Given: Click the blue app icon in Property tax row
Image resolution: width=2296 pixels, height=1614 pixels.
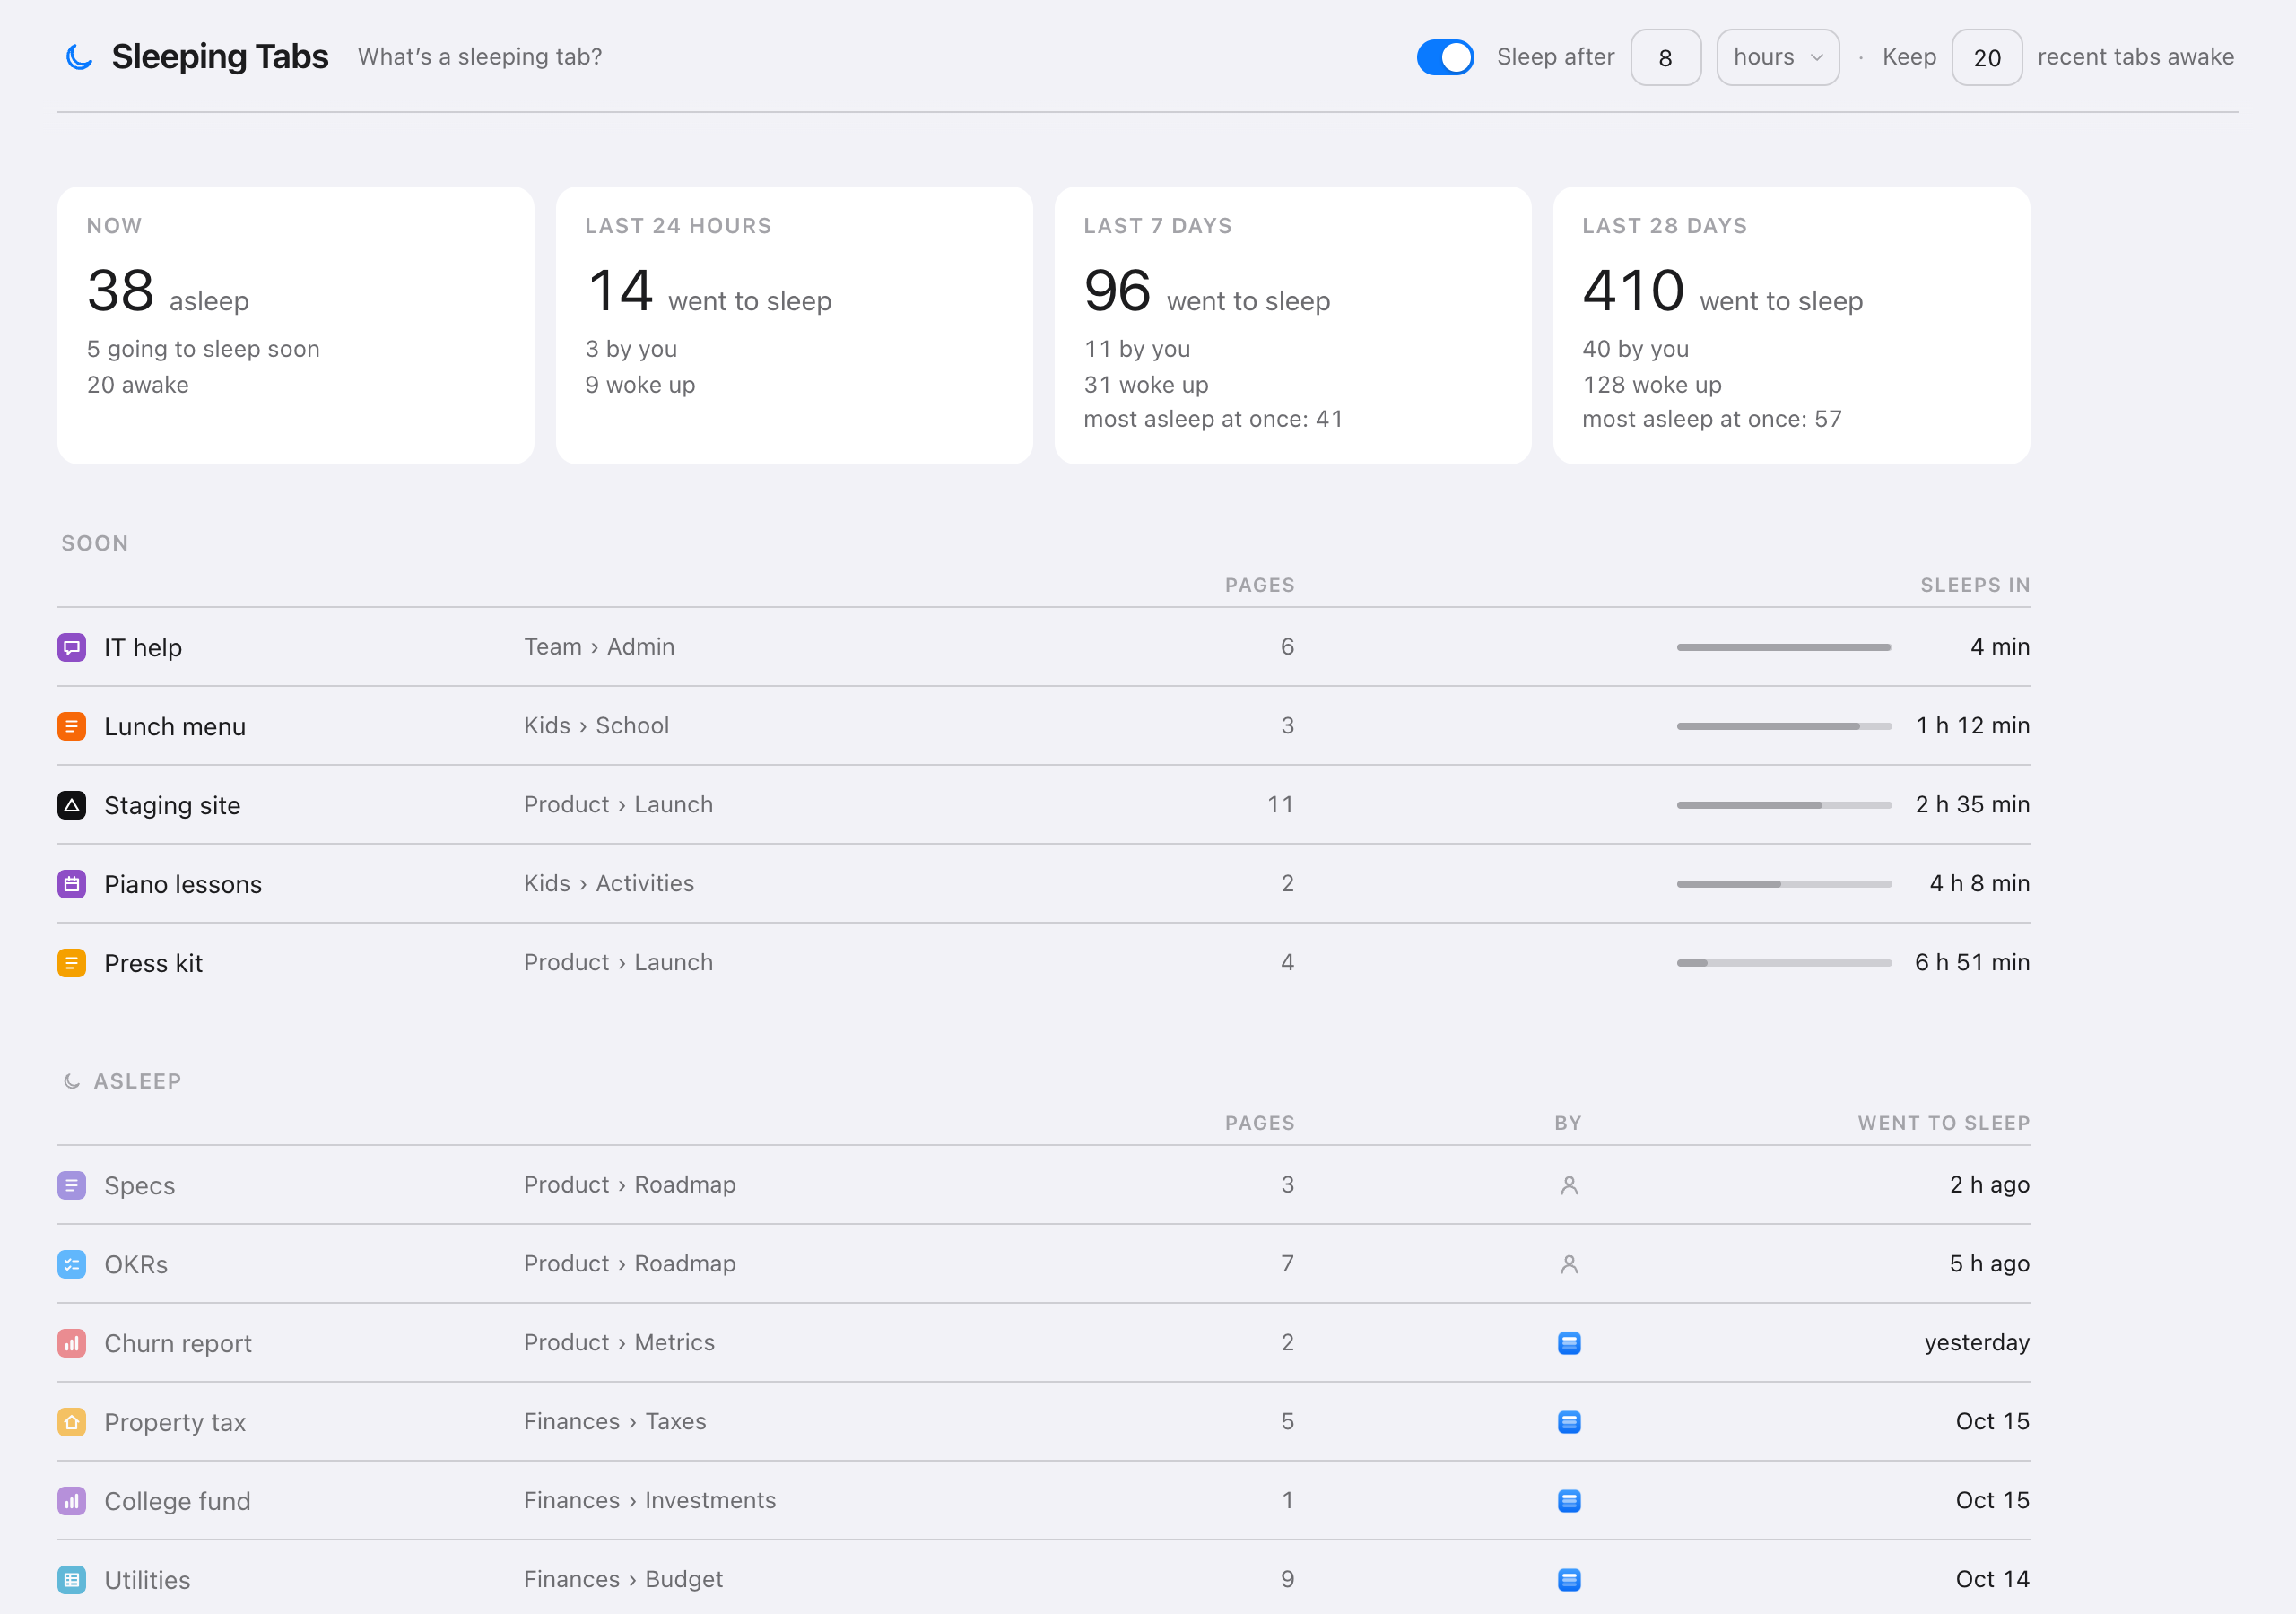Looking at the screenshot, I should (1569, 1422).
